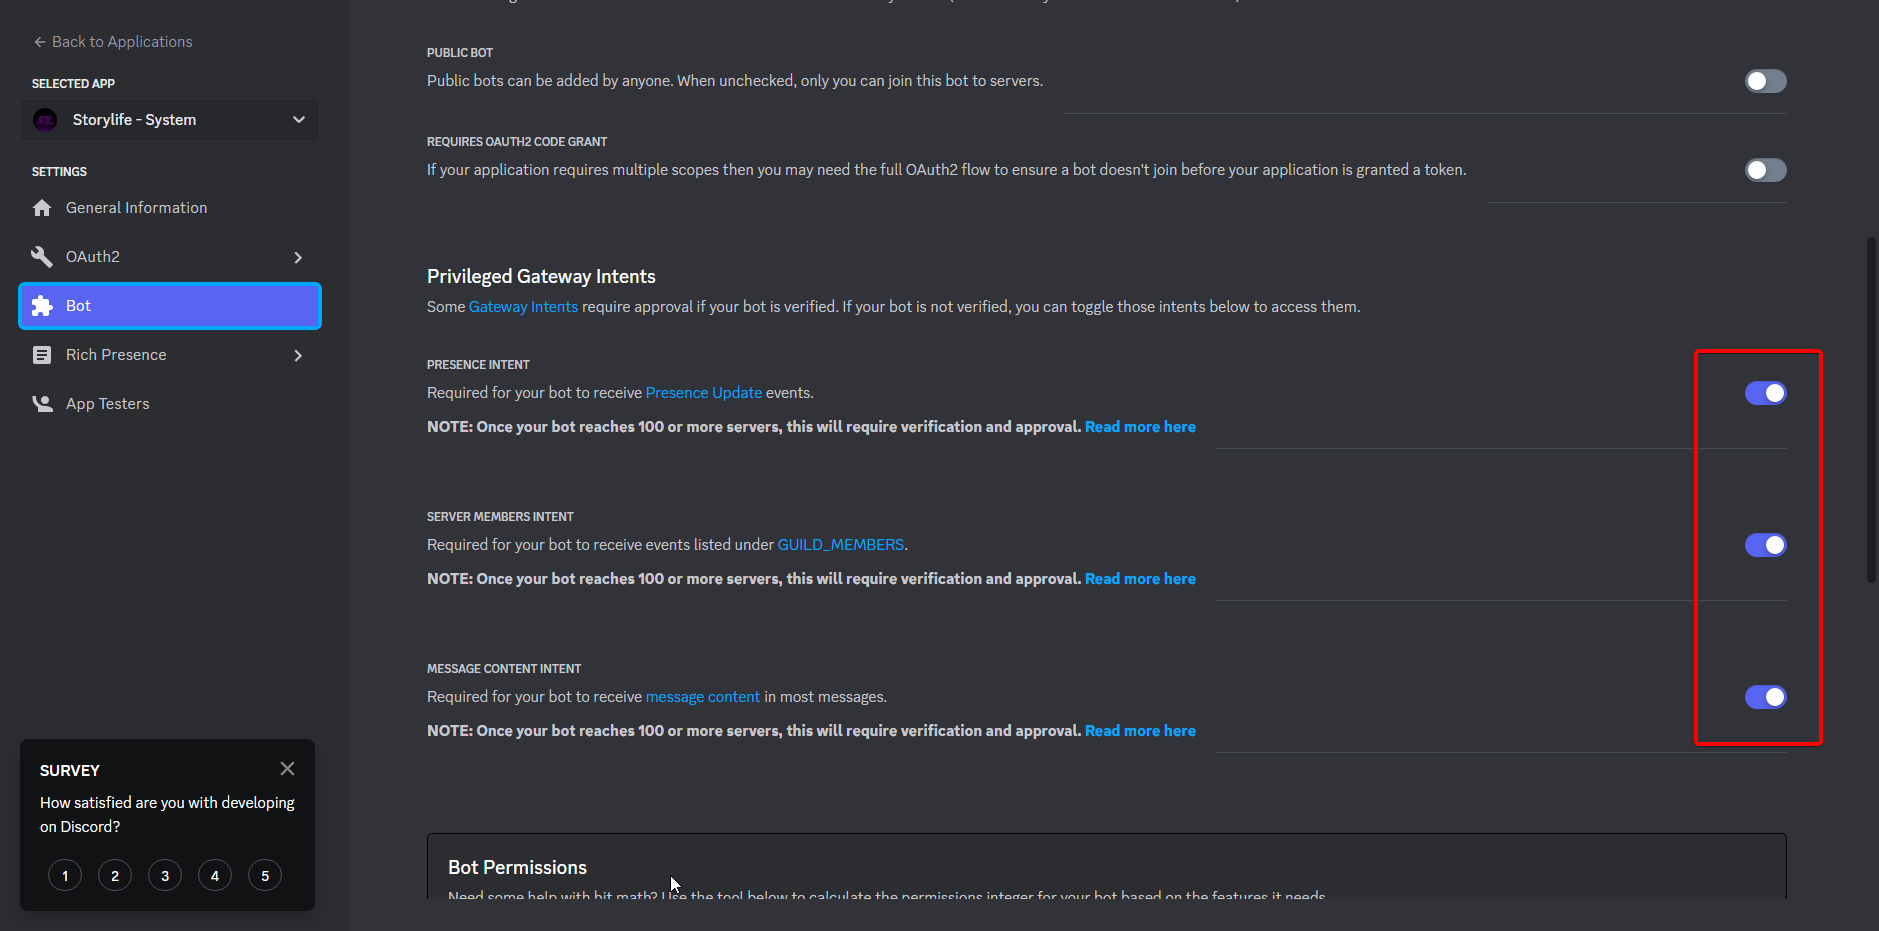The width and height of the screenshot is (1879, 931).
Task: Close the survey popup
Action: [x=287, y=769]
